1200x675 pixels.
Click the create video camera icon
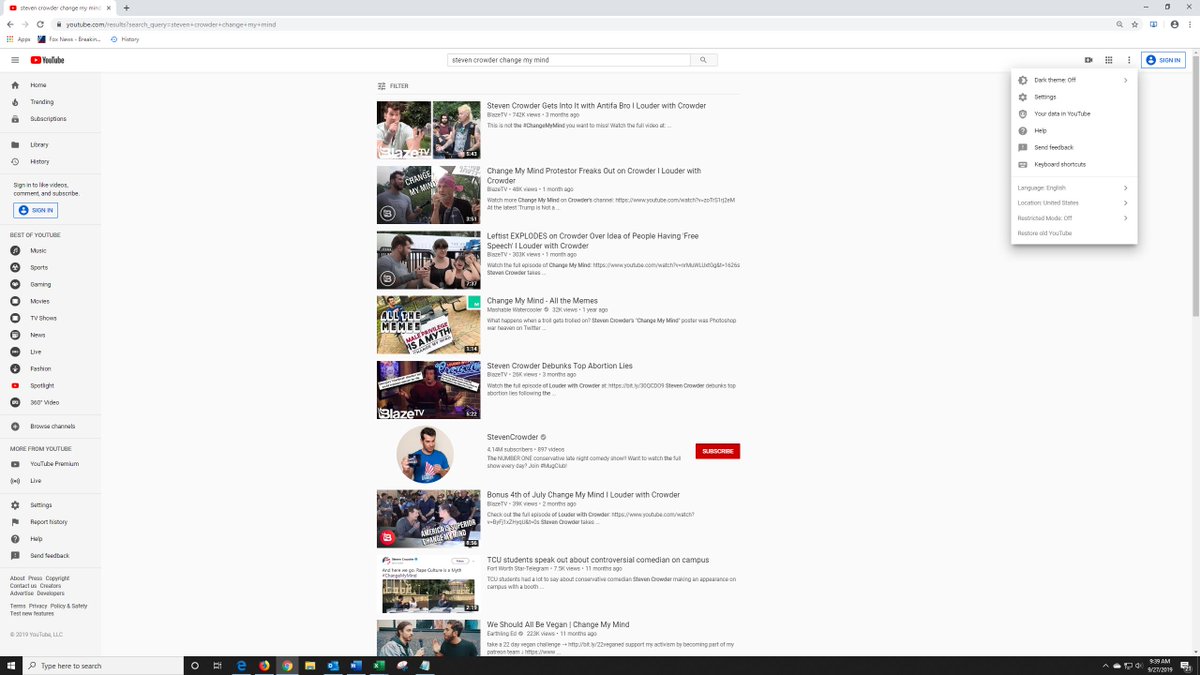[x=1089, y=60]
